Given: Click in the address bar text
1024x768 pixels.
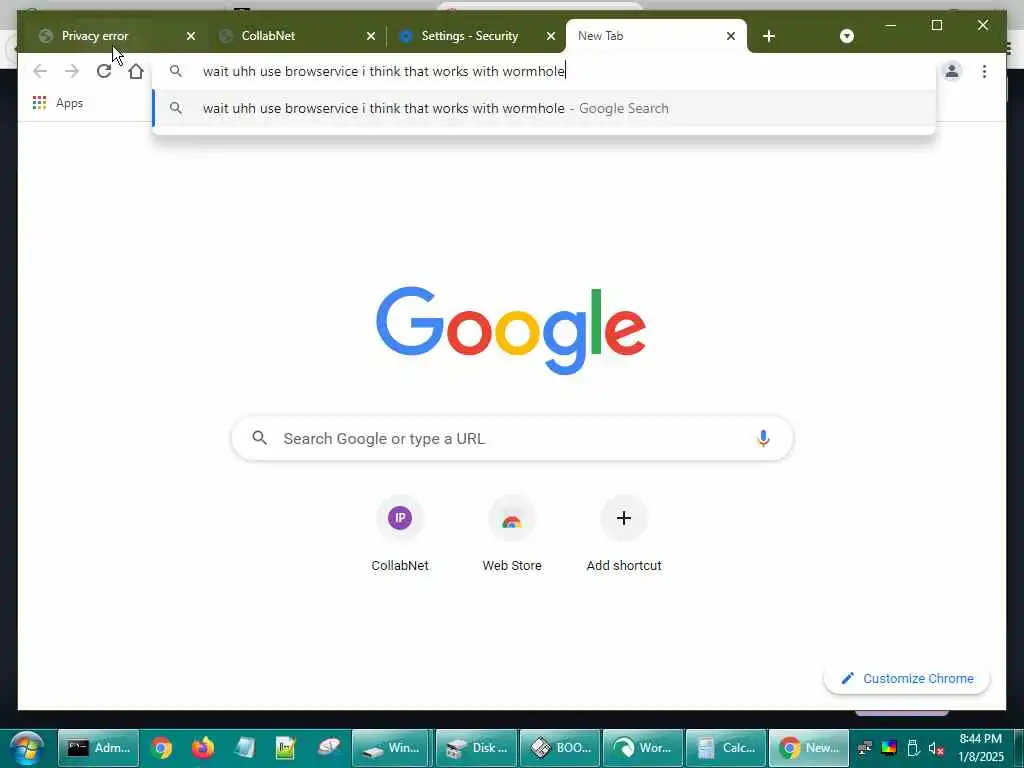Looking at the screenshot, I should [384, 71].
